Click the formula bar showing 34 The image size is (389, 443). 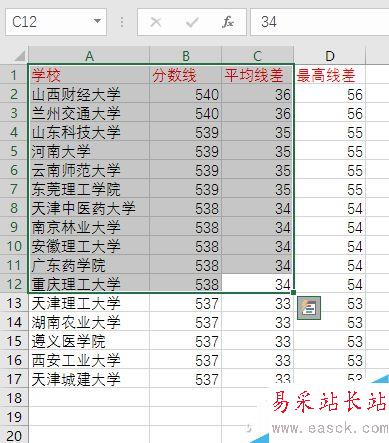tap(319, 22)
